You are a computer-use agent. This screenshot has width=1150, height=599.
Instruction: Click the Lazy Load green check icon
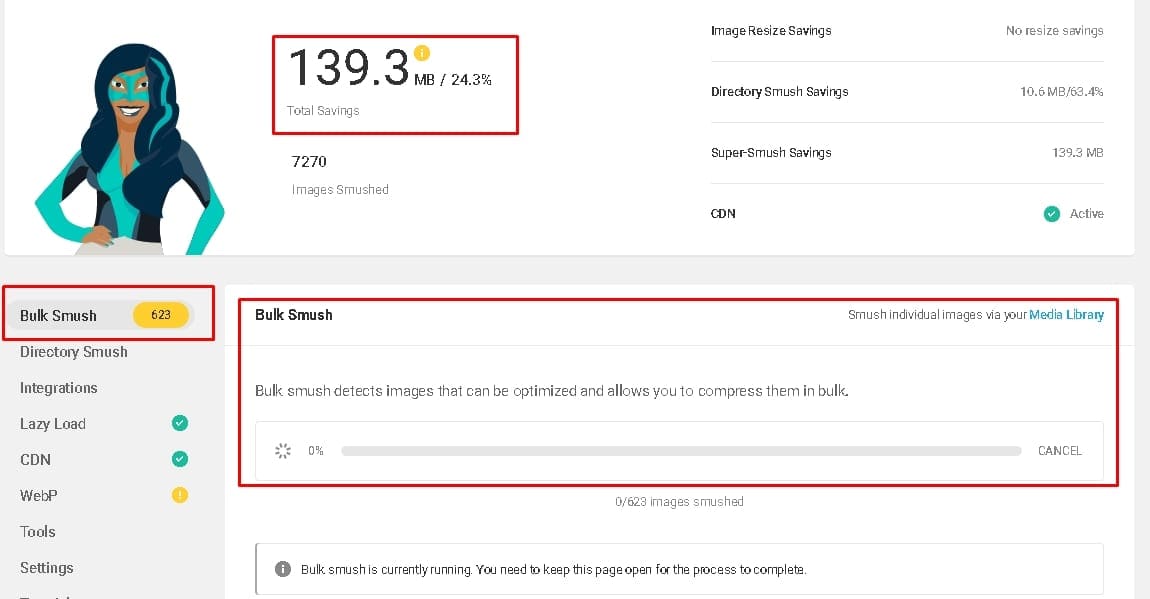tap(180, 423)
